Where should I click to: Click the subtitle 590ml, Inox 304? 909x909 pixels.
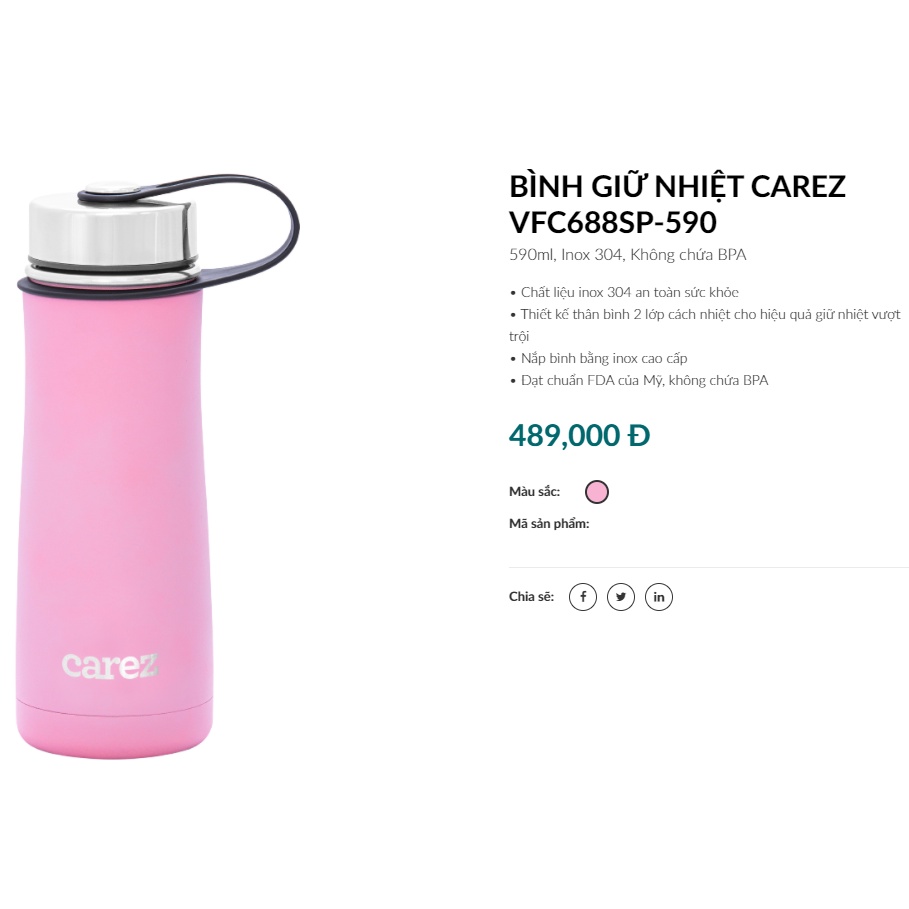coord(628,255)
